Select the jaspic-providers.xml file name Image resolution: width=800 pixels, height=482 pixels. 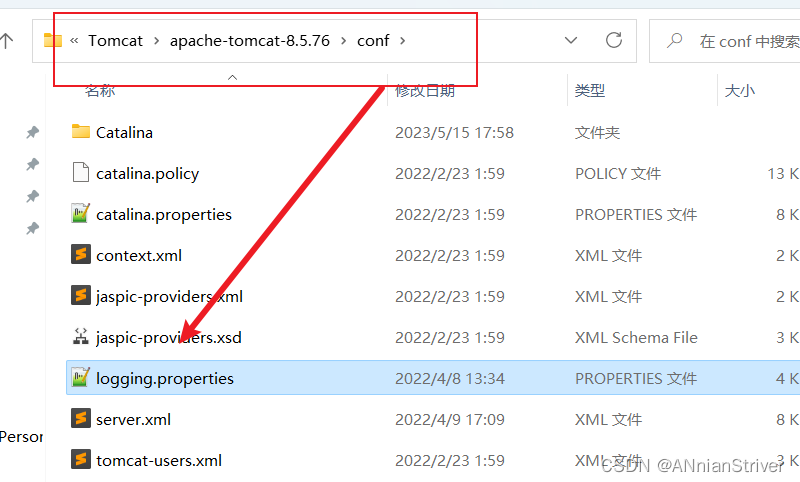tap(169, 296)
